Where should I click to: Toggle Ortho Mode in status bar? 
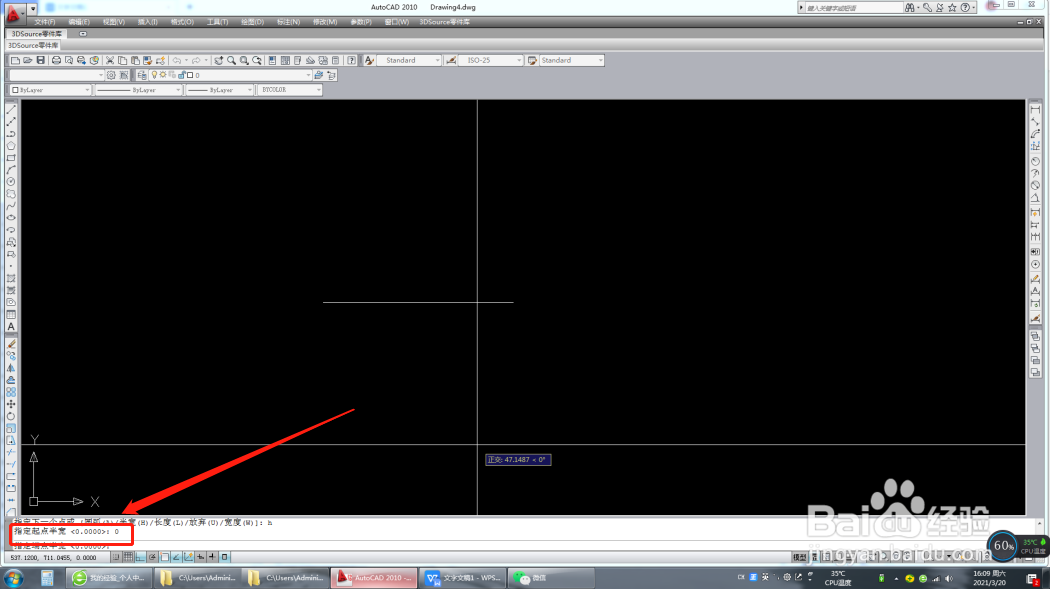pyautogui.click(x=140, y=556)
